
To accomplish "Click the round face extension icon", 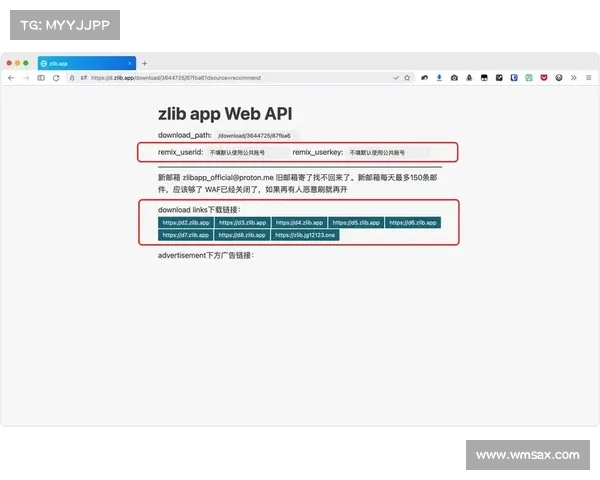I will pyautogui.click(x=559, y=78).
